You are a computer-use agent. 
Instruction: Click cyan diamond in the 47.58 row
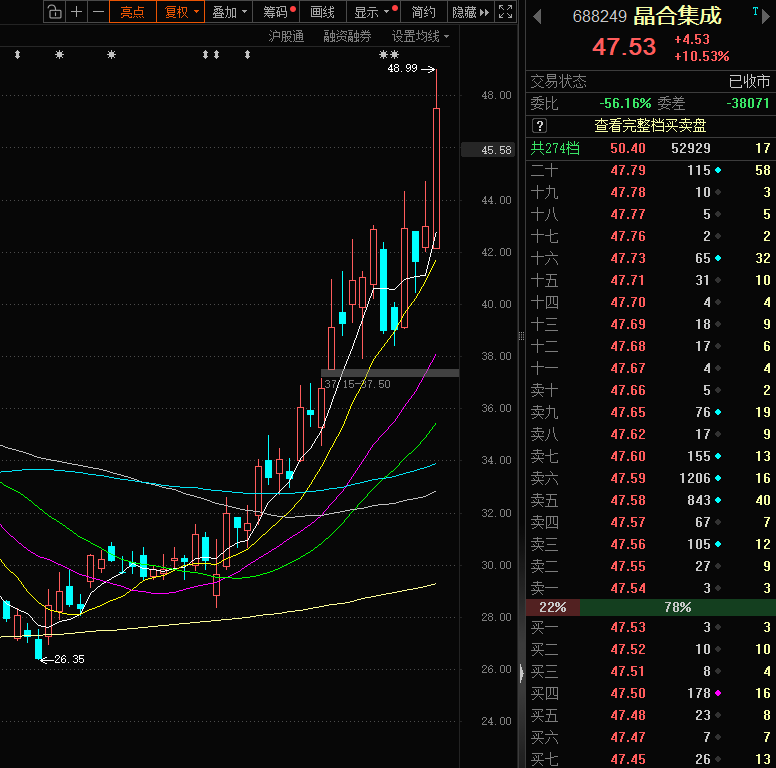point(718,500)
